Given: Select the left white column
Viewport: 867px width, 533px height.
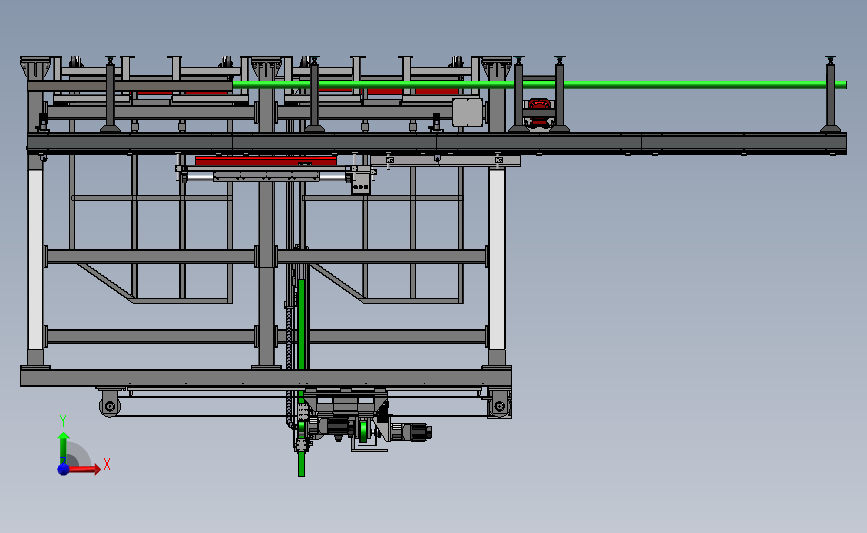Looking at the screenshot, I should (35, 259).
